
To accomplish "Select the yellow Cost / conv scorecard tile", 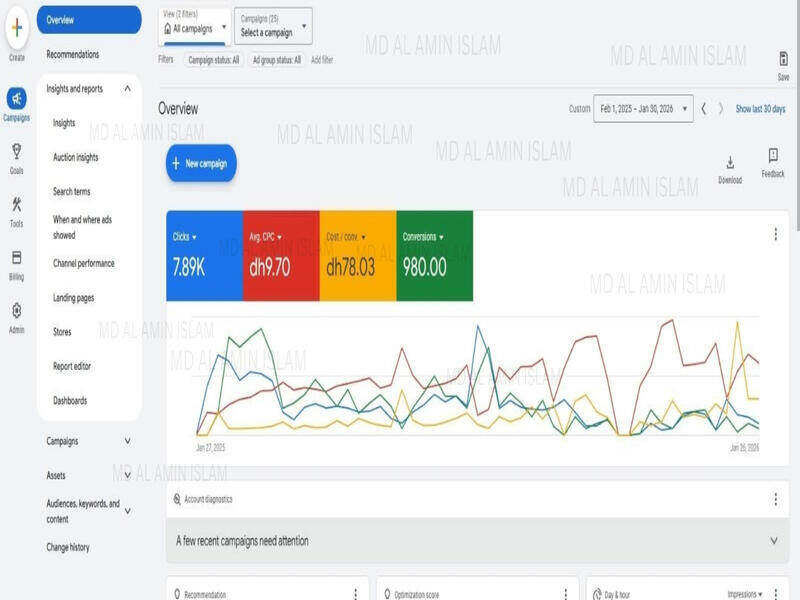I will click(358, 256).
